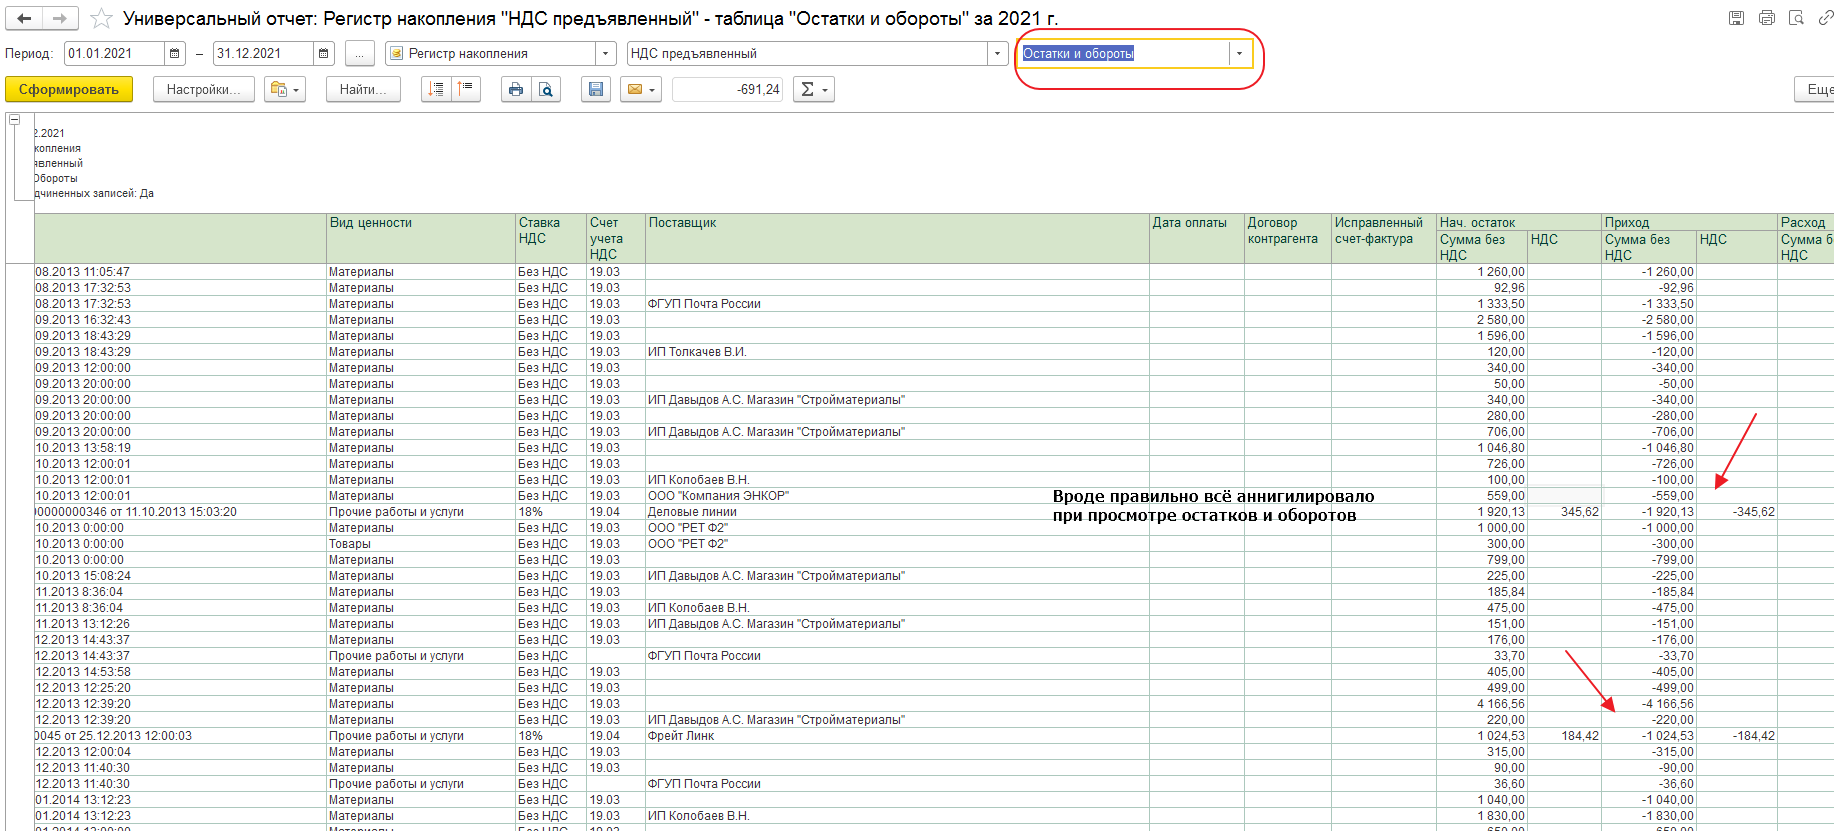This screenshot has width=1834, height=831.
Task: Open print preview with magnifier icon
Action: [546, 90]
